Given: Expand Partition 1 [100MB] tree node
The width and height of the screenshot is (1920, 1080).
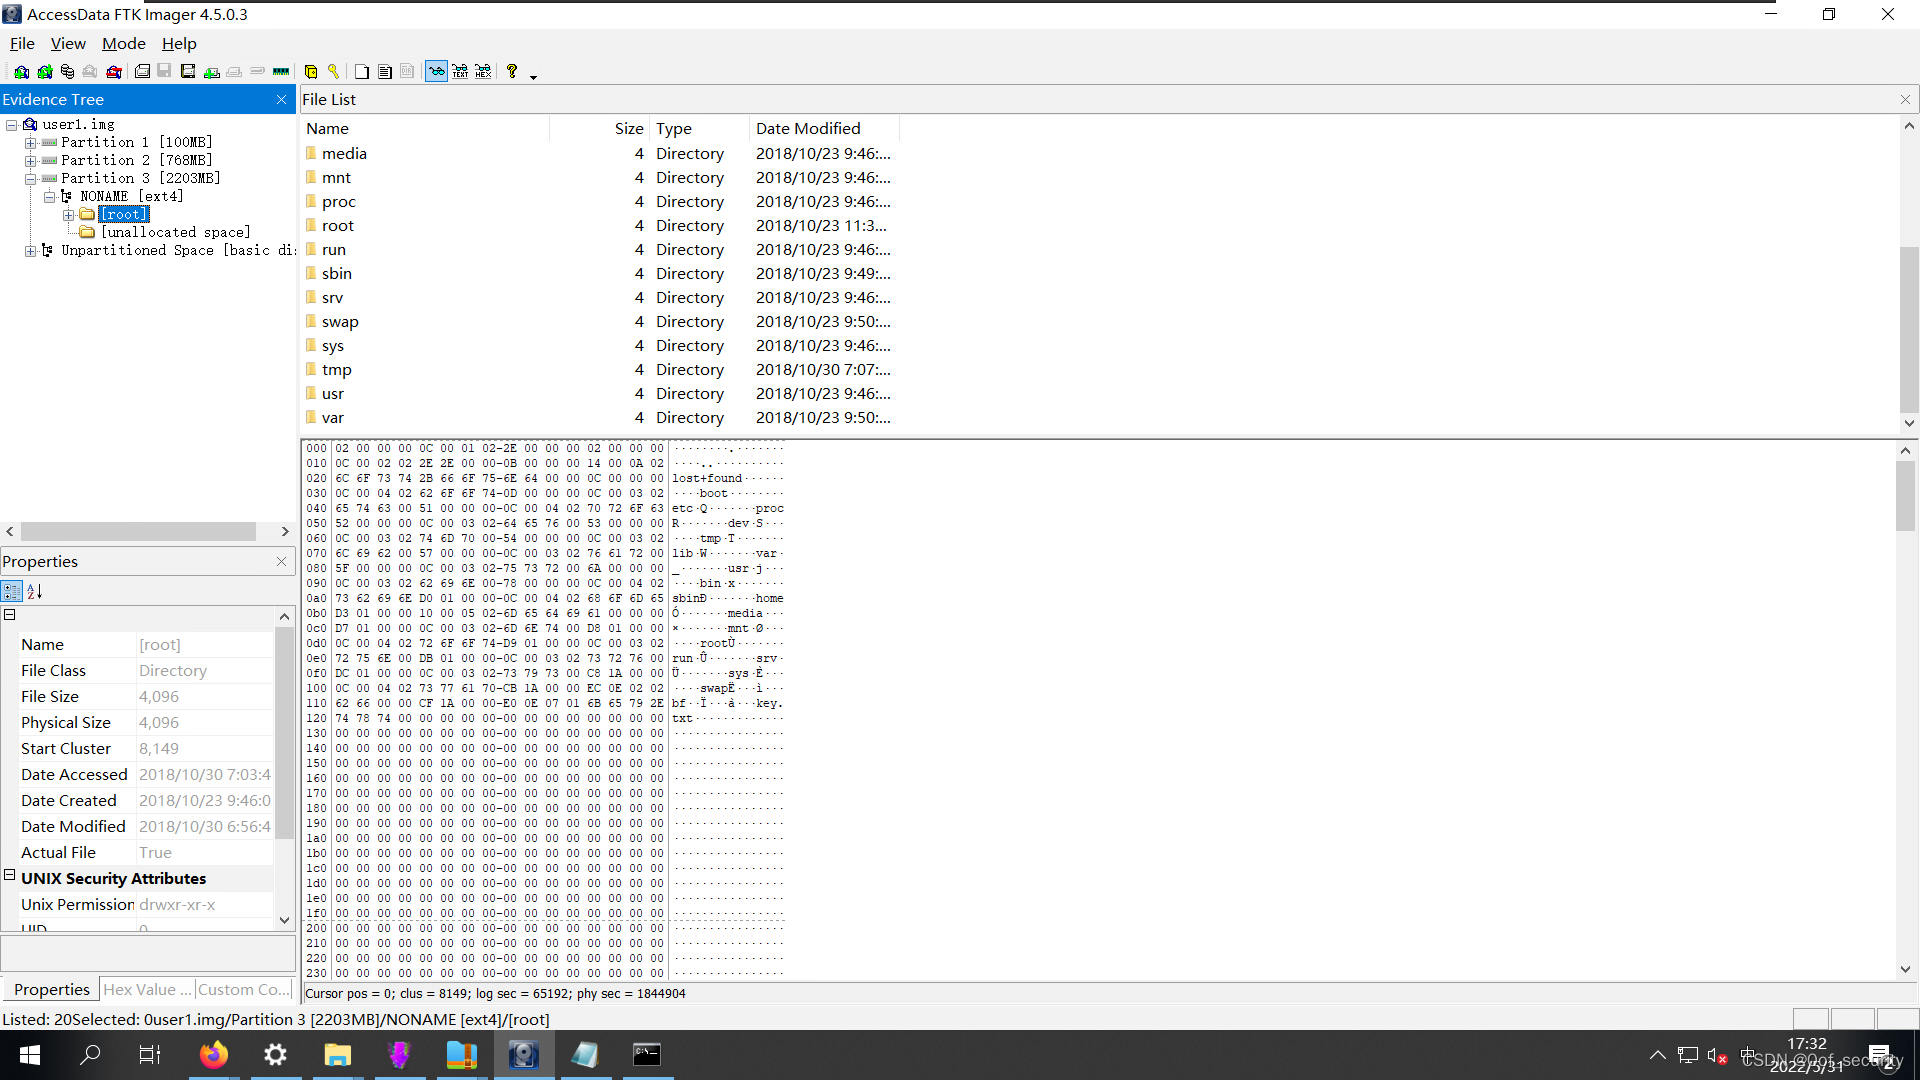Looking at the screenshot, I should pyautogui.click(x=30, y=143).
